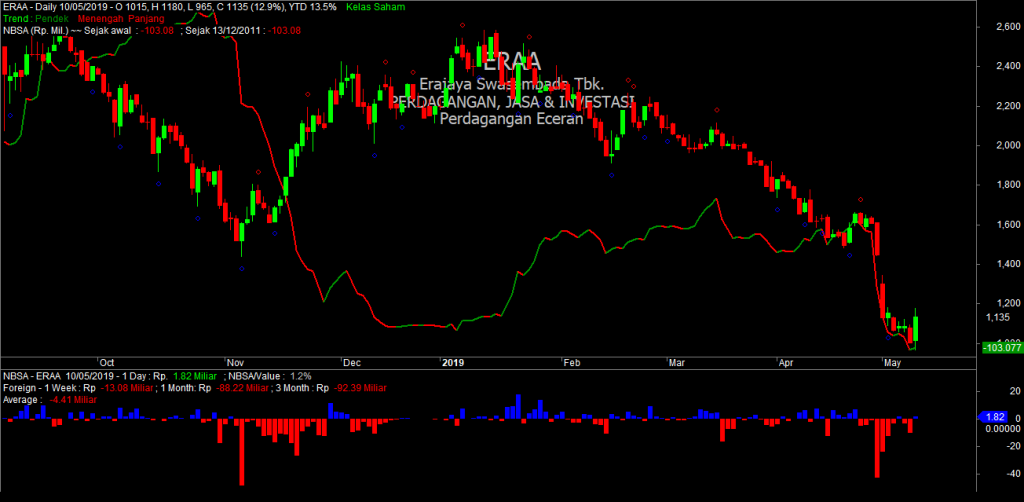Screen dimensions: 1024x502
Task: Click the May label on time axis
Action: click(893, 362)
